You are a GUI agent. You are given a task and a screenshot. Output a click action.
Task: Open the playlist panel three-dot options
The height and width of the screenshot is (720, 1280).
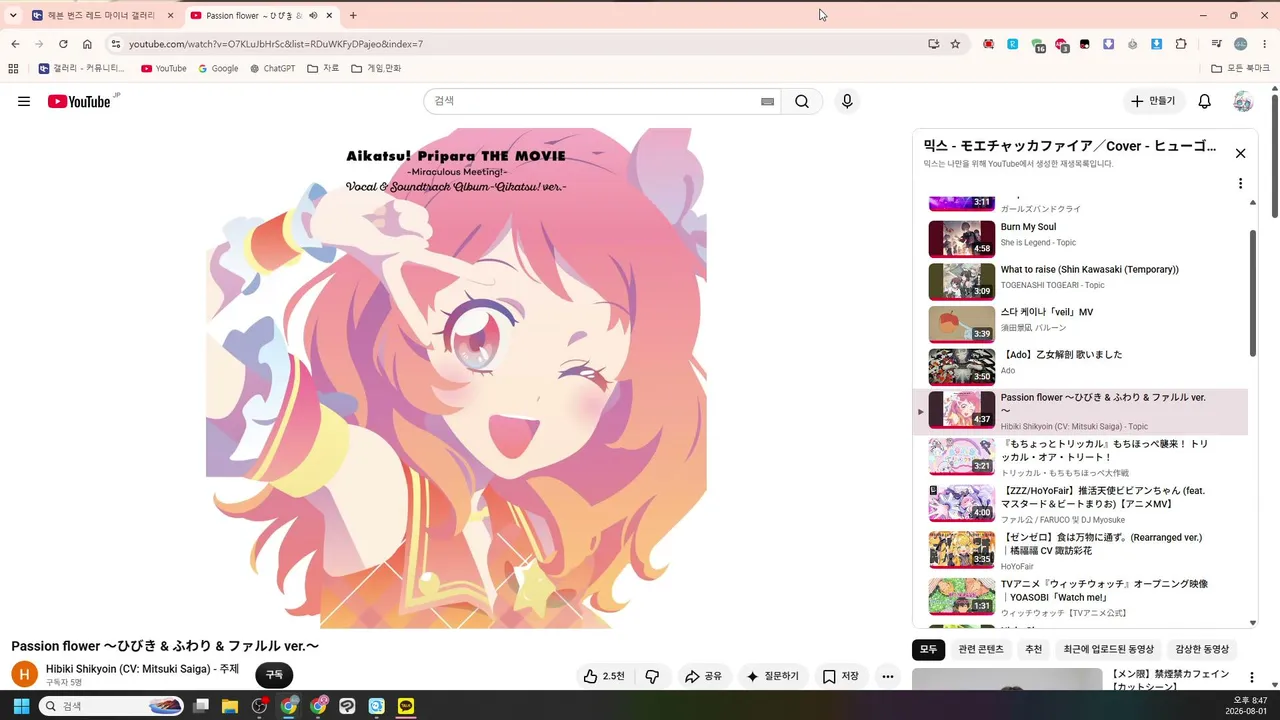pos(1240,184)
